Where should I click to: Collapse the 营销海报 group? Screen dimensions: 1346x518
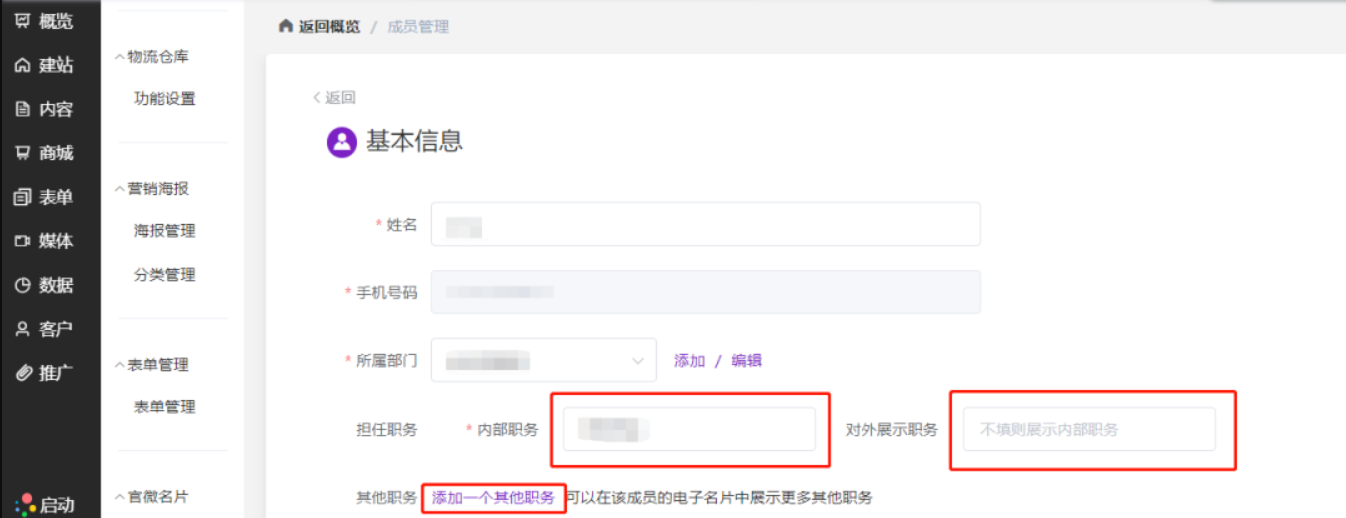(152, 188)
